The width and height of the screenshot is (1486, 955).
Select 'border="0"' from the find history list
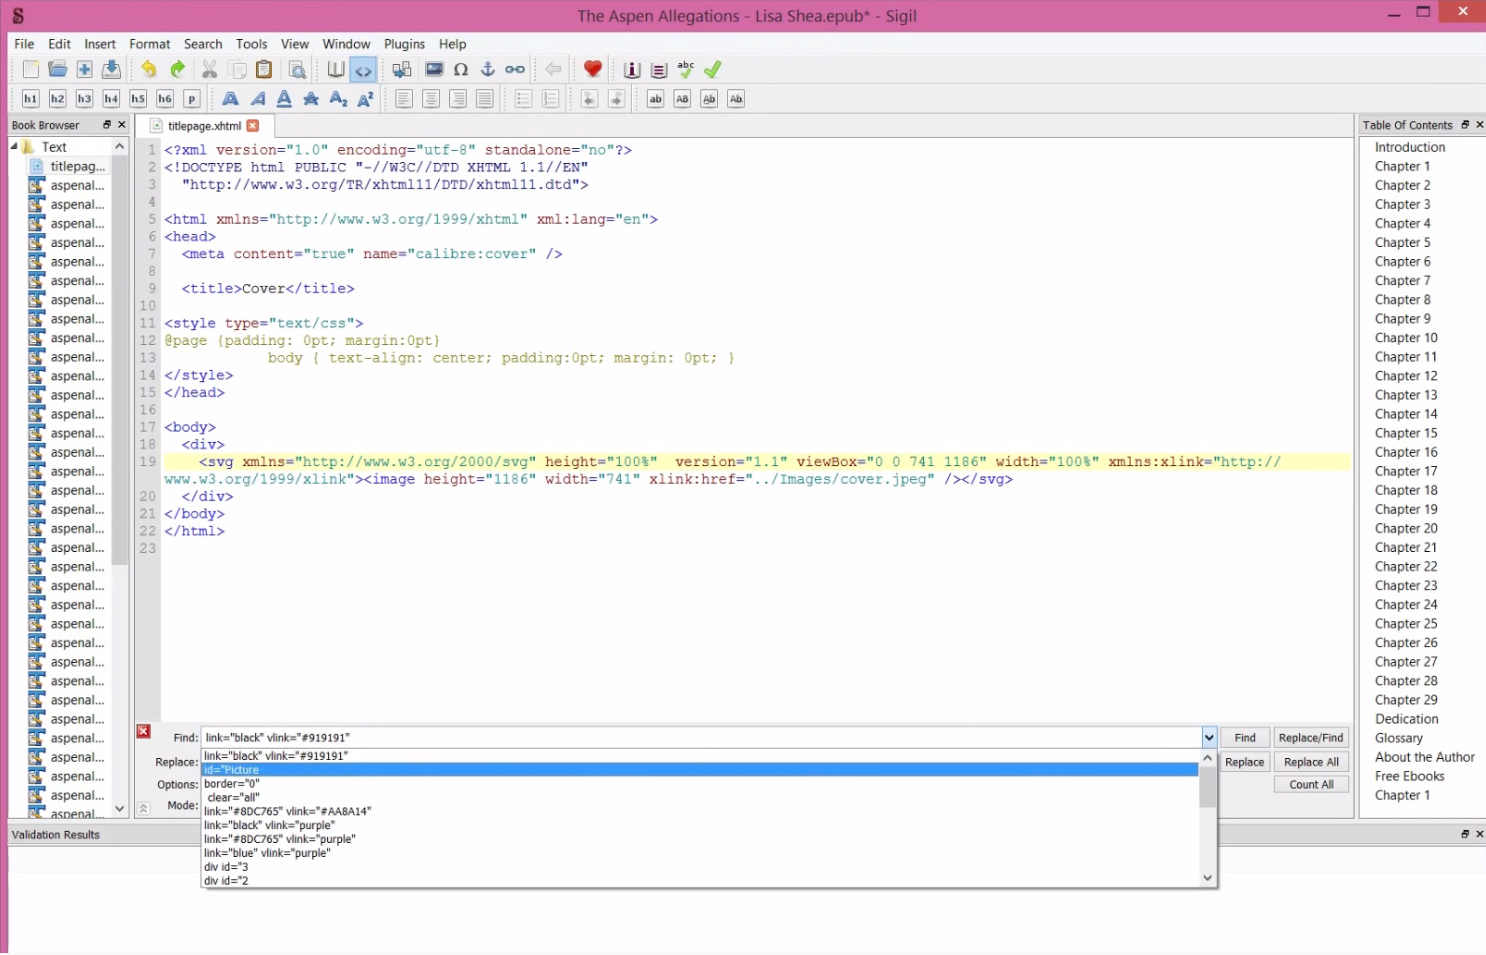tap(232, 784)
